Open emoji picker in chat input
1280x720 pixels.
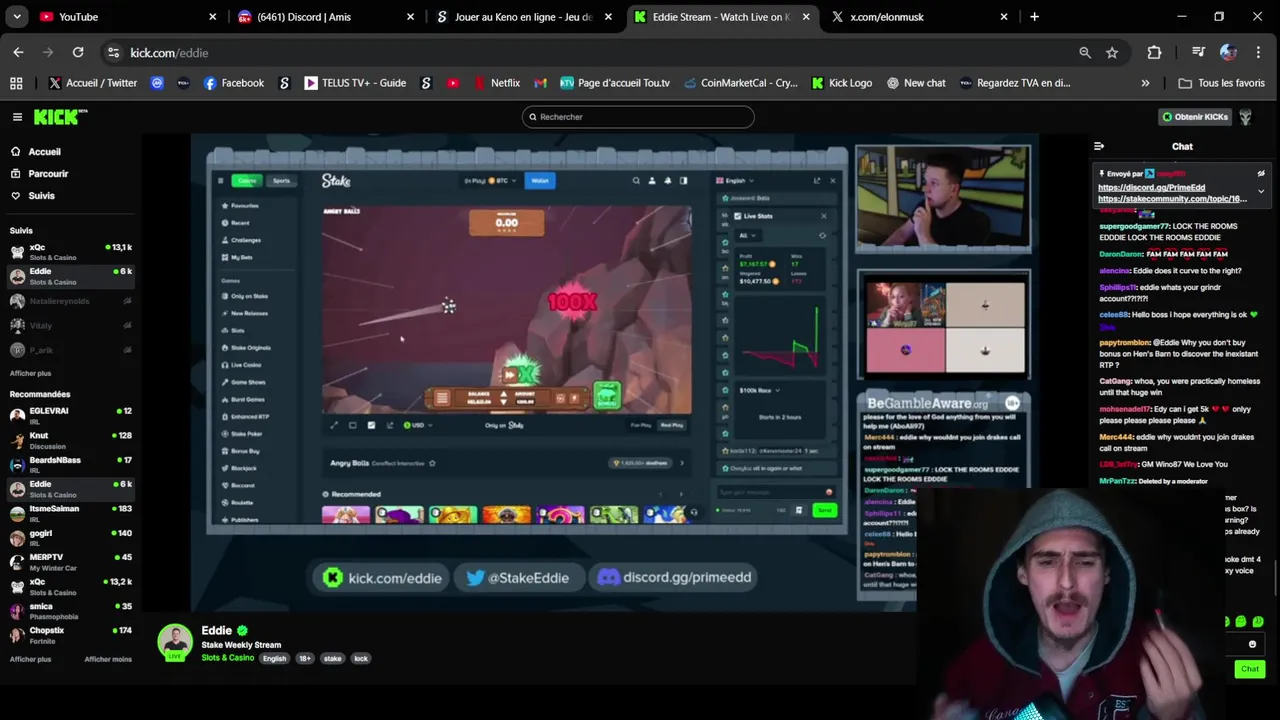pos(1252,645)
